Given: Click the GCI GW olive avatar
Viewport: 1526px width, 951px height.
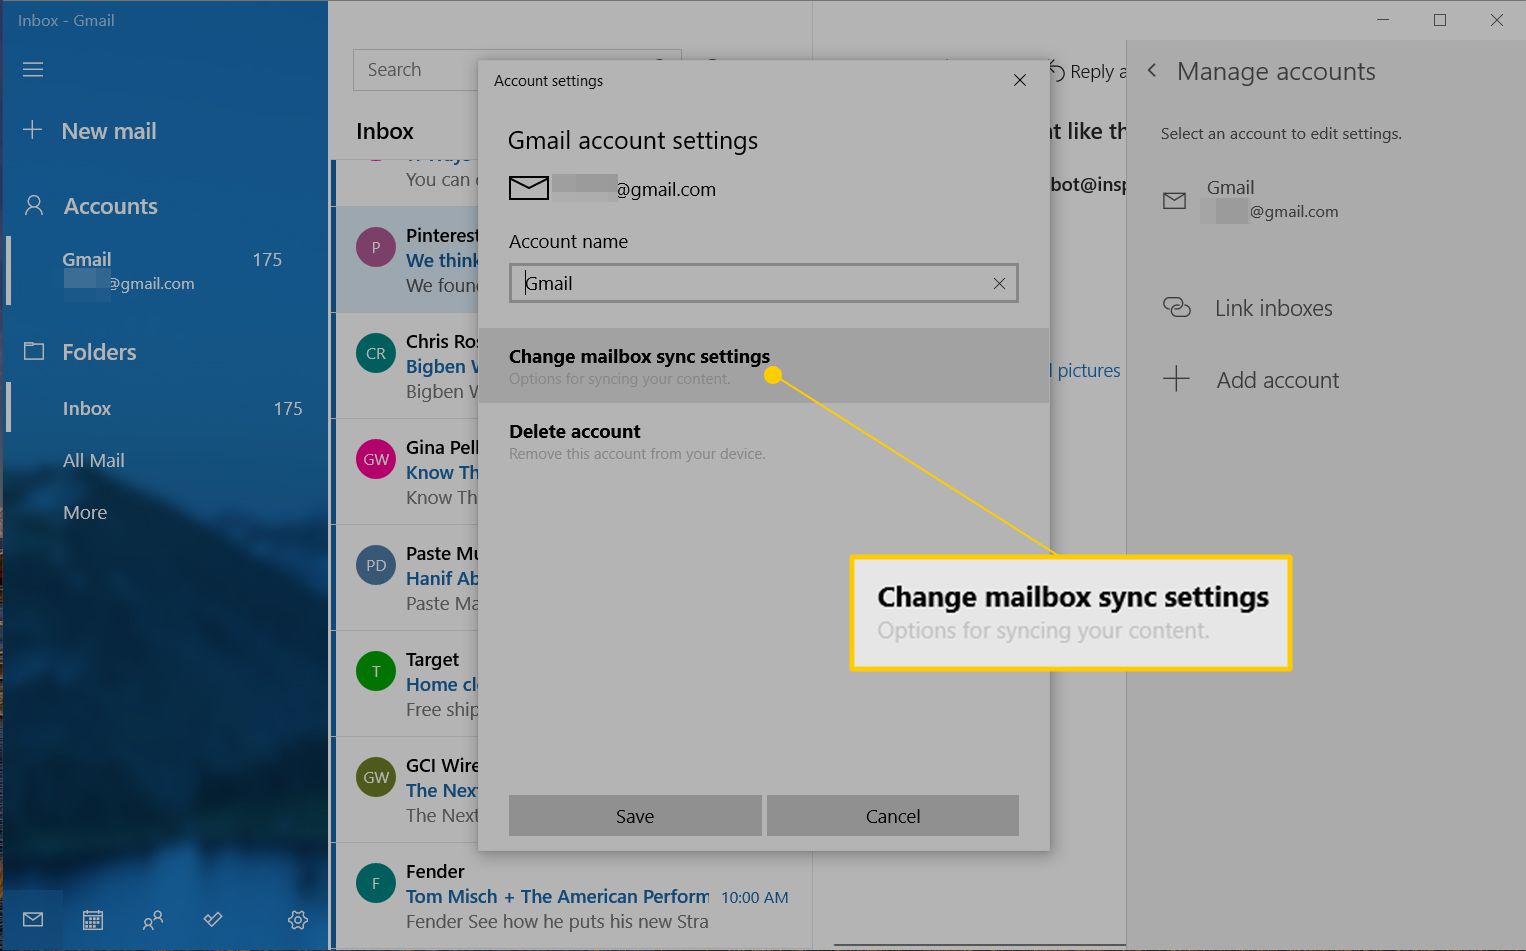Looking at the screenshot, I should pyautogui.click(x=376, y=777).
